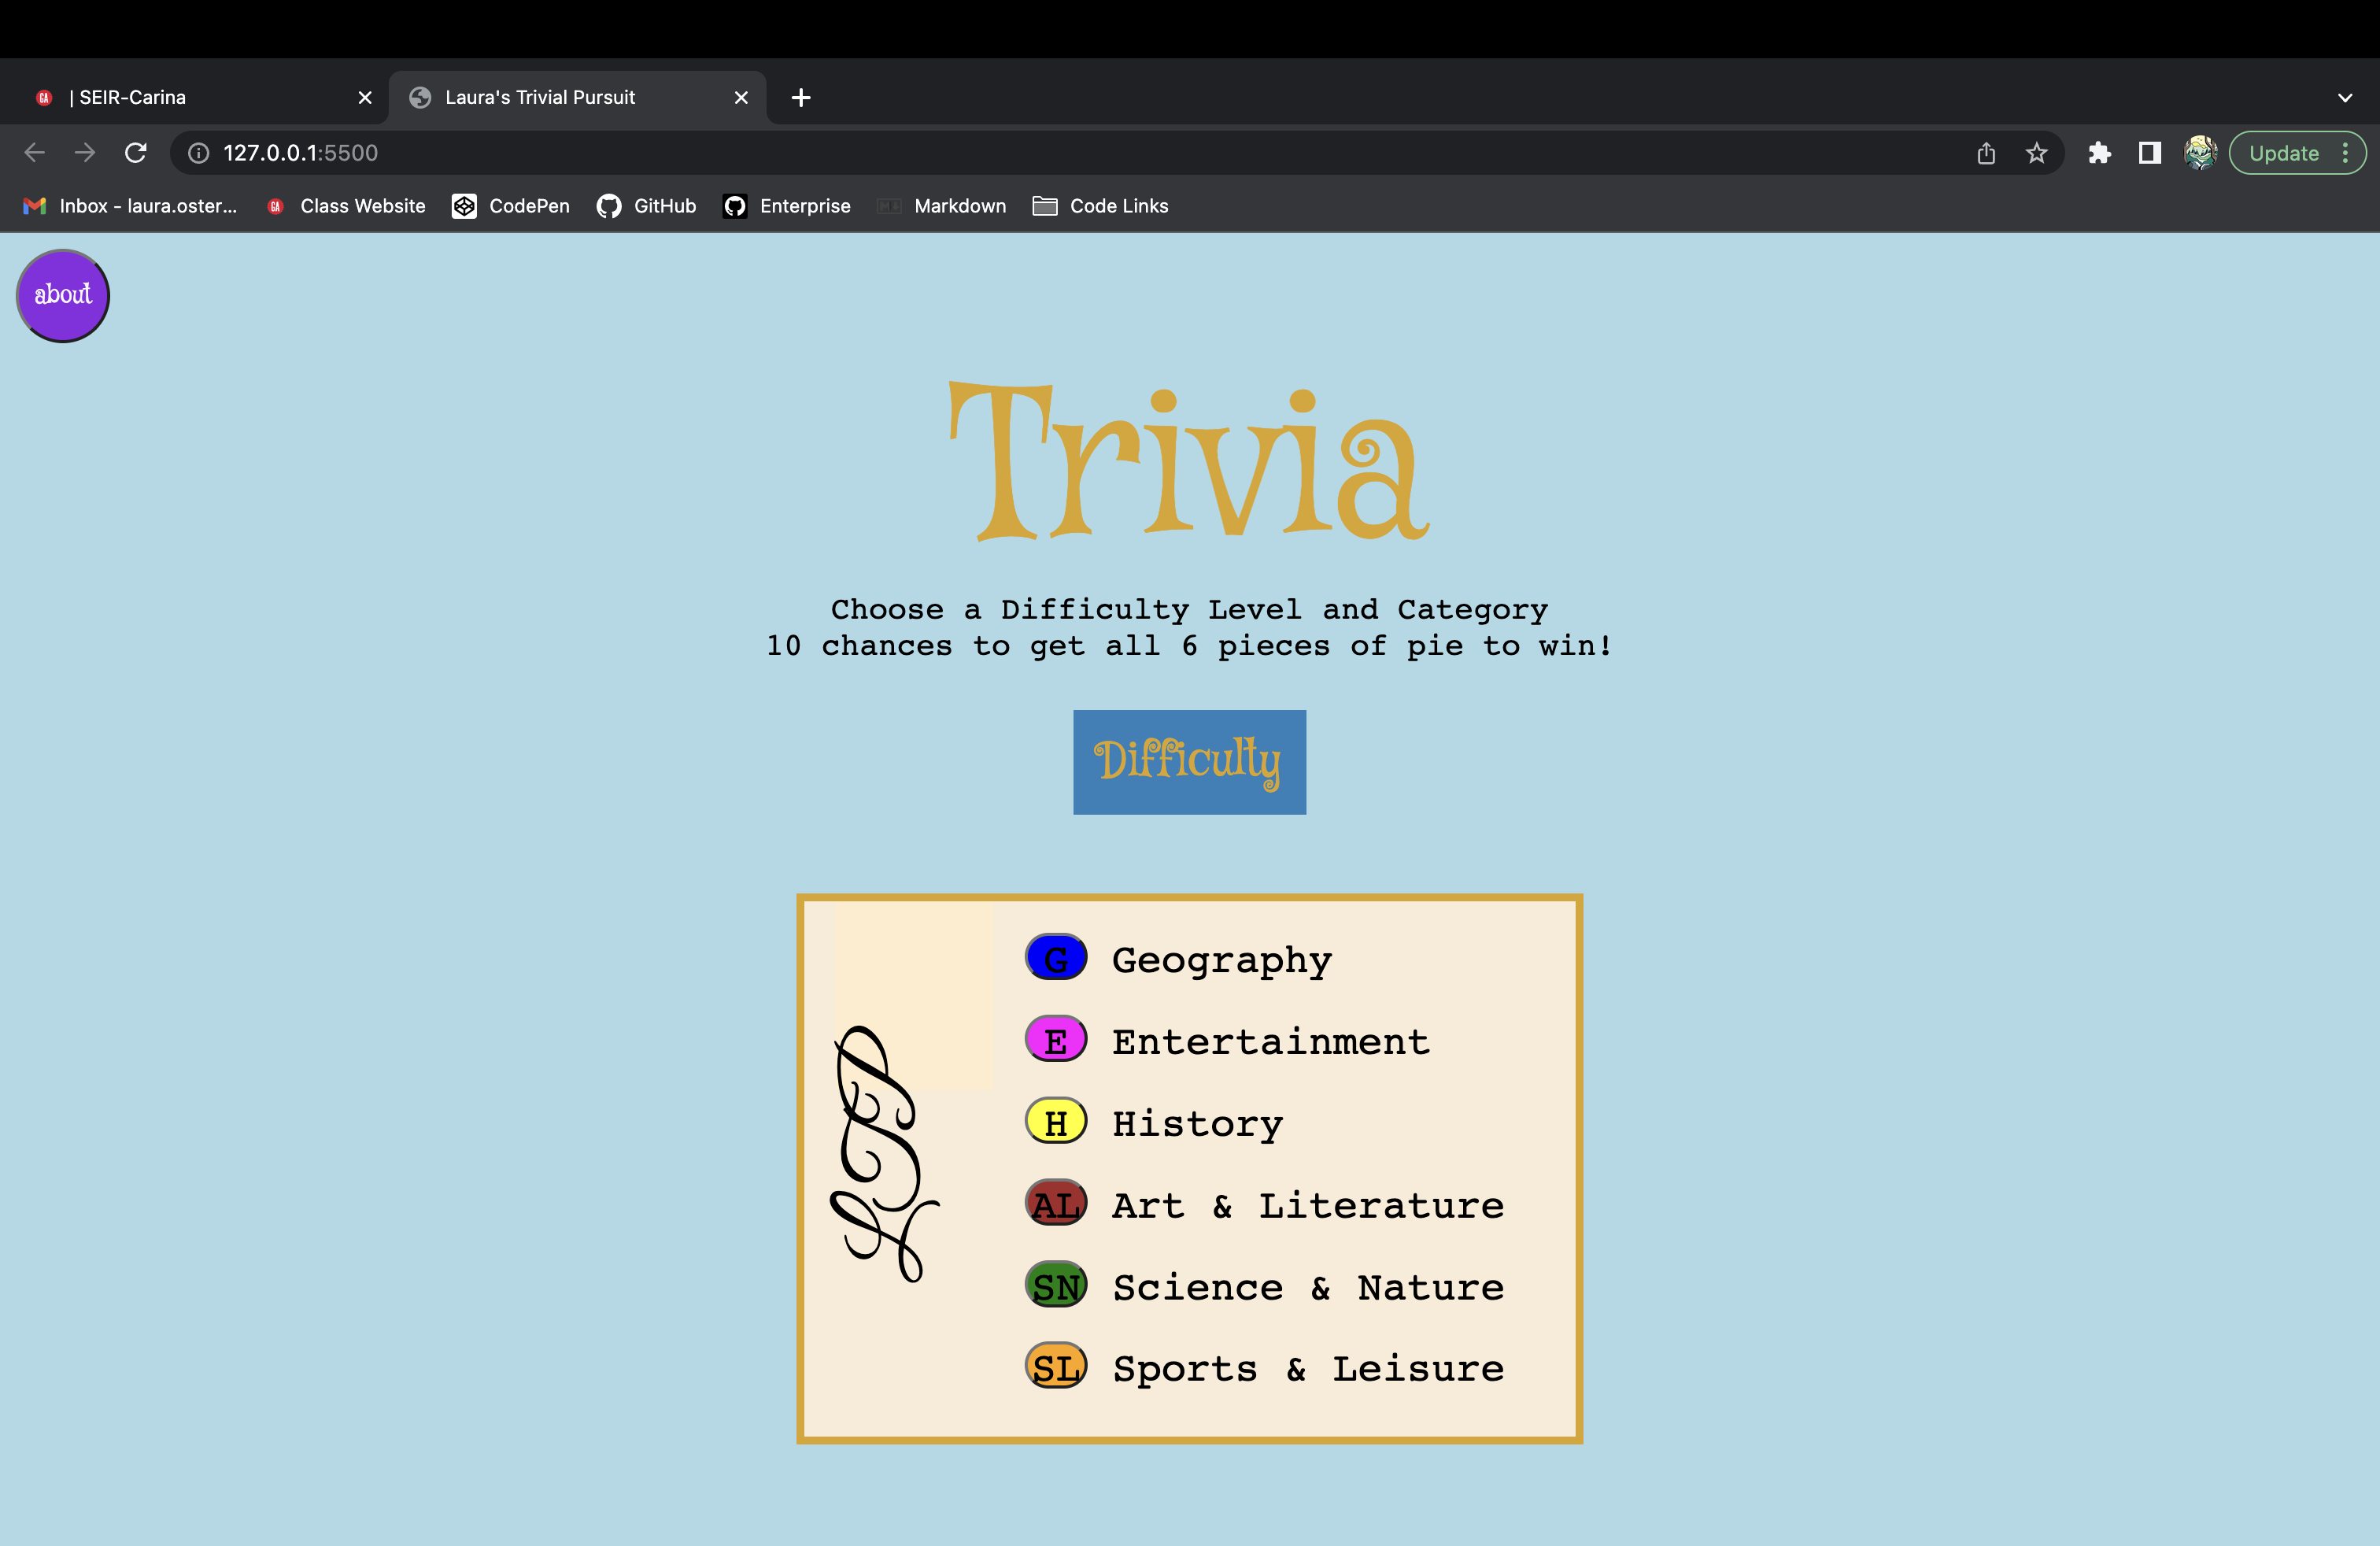Switch to the SEIR-Carina tab

coord(180,97)
